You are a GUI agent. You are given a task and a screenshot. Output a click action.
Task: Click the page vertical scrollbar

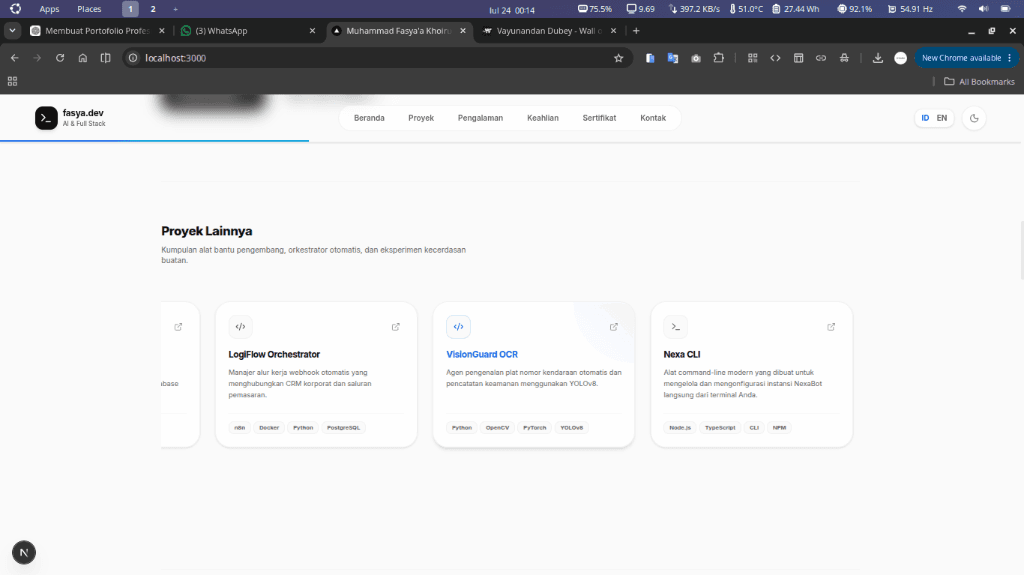point(1021,251)
